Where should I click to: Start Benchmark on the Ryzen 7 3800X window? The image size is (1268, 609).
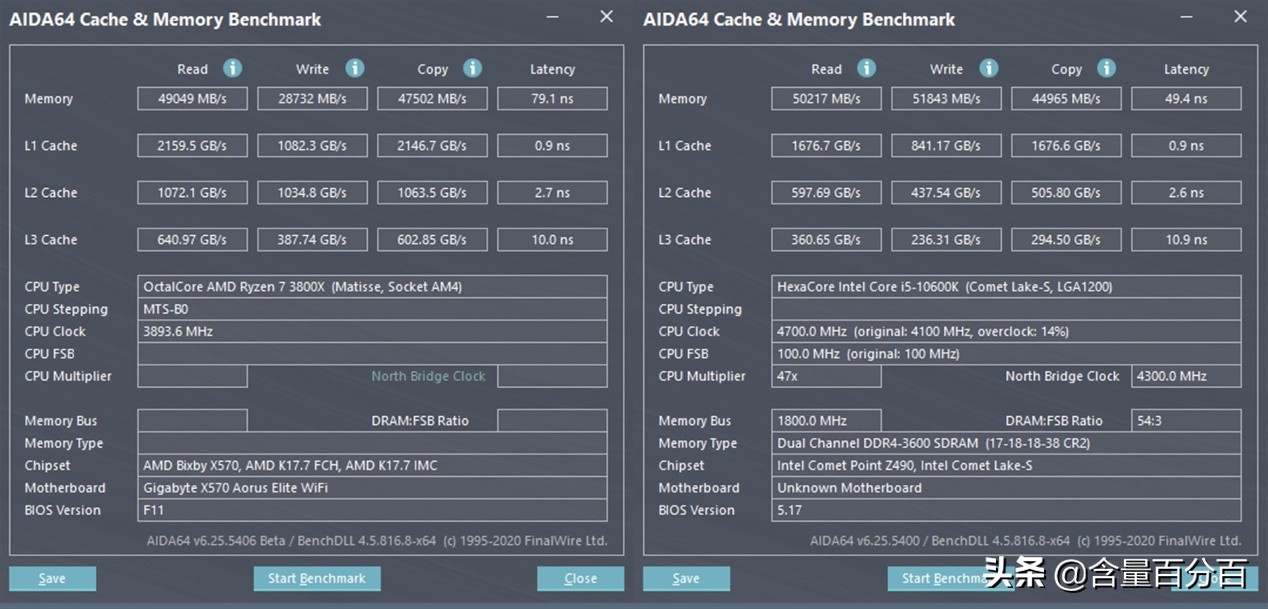point(317,578)
